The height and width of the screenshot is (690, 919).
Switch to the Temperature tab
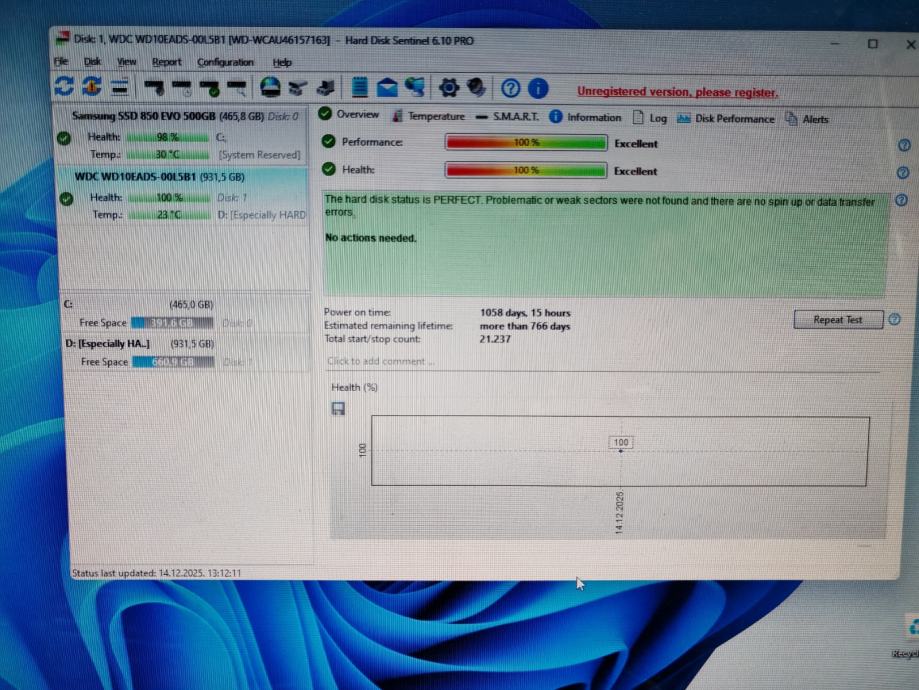point(428,116)
